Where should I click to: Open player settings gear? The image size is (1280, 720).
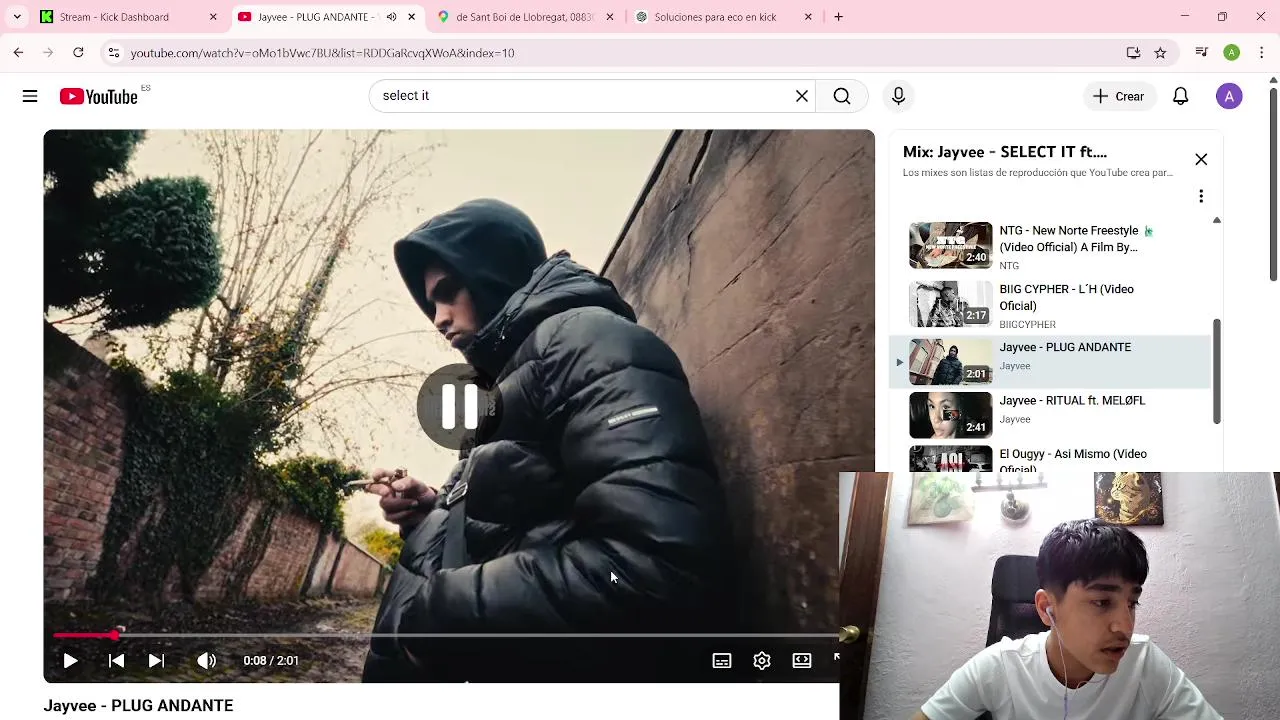pos(762,660)
